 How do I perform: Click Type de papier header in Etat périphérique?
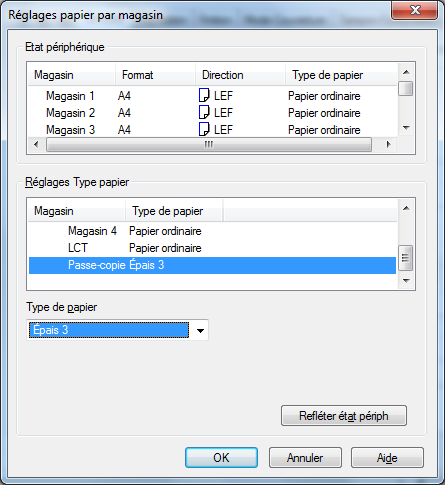[x=341, y=75]
